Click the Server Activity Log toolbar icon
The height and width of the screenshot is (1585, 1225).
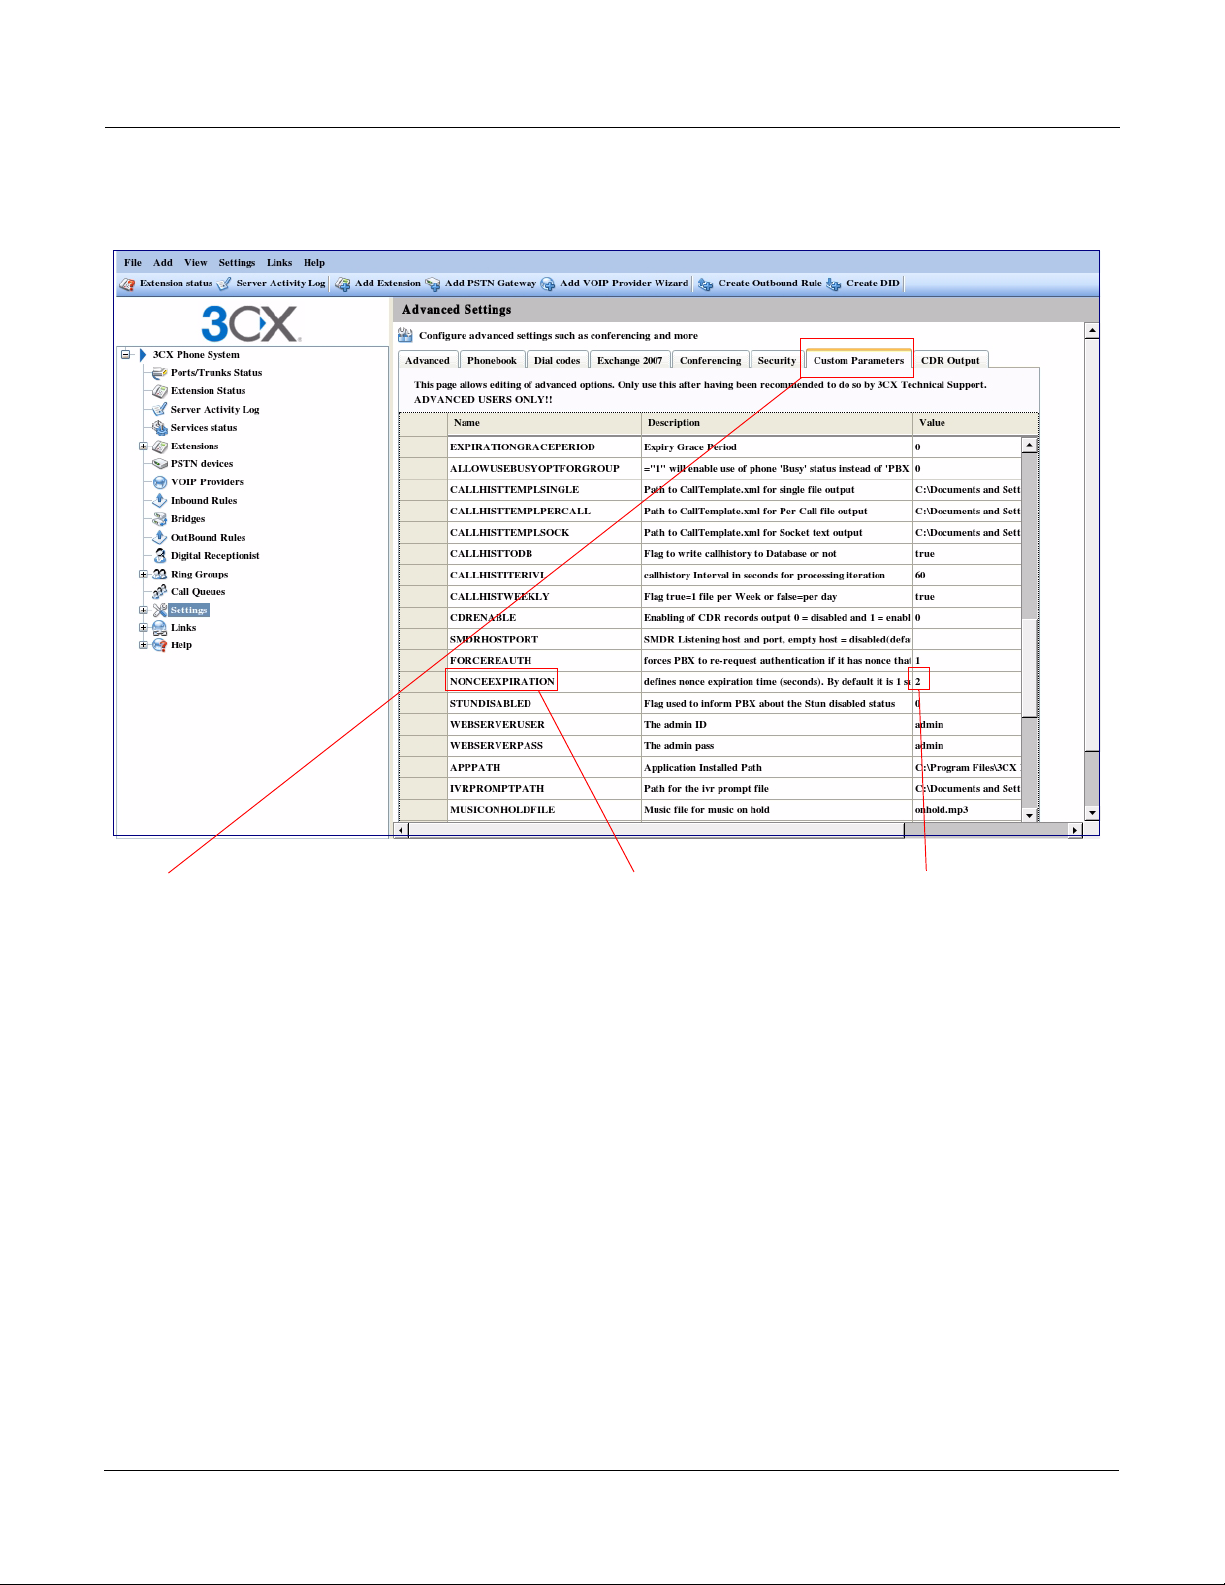(x=224, y=284)
